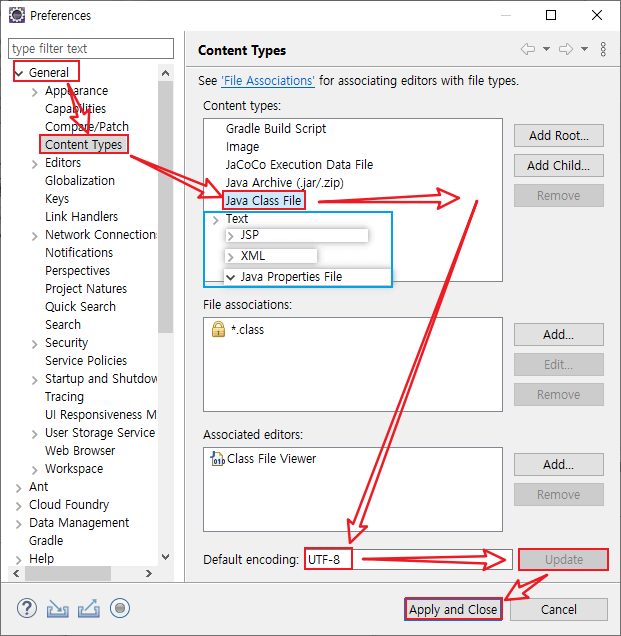
Task: Select Content Types in the tree
Action: 84,144
